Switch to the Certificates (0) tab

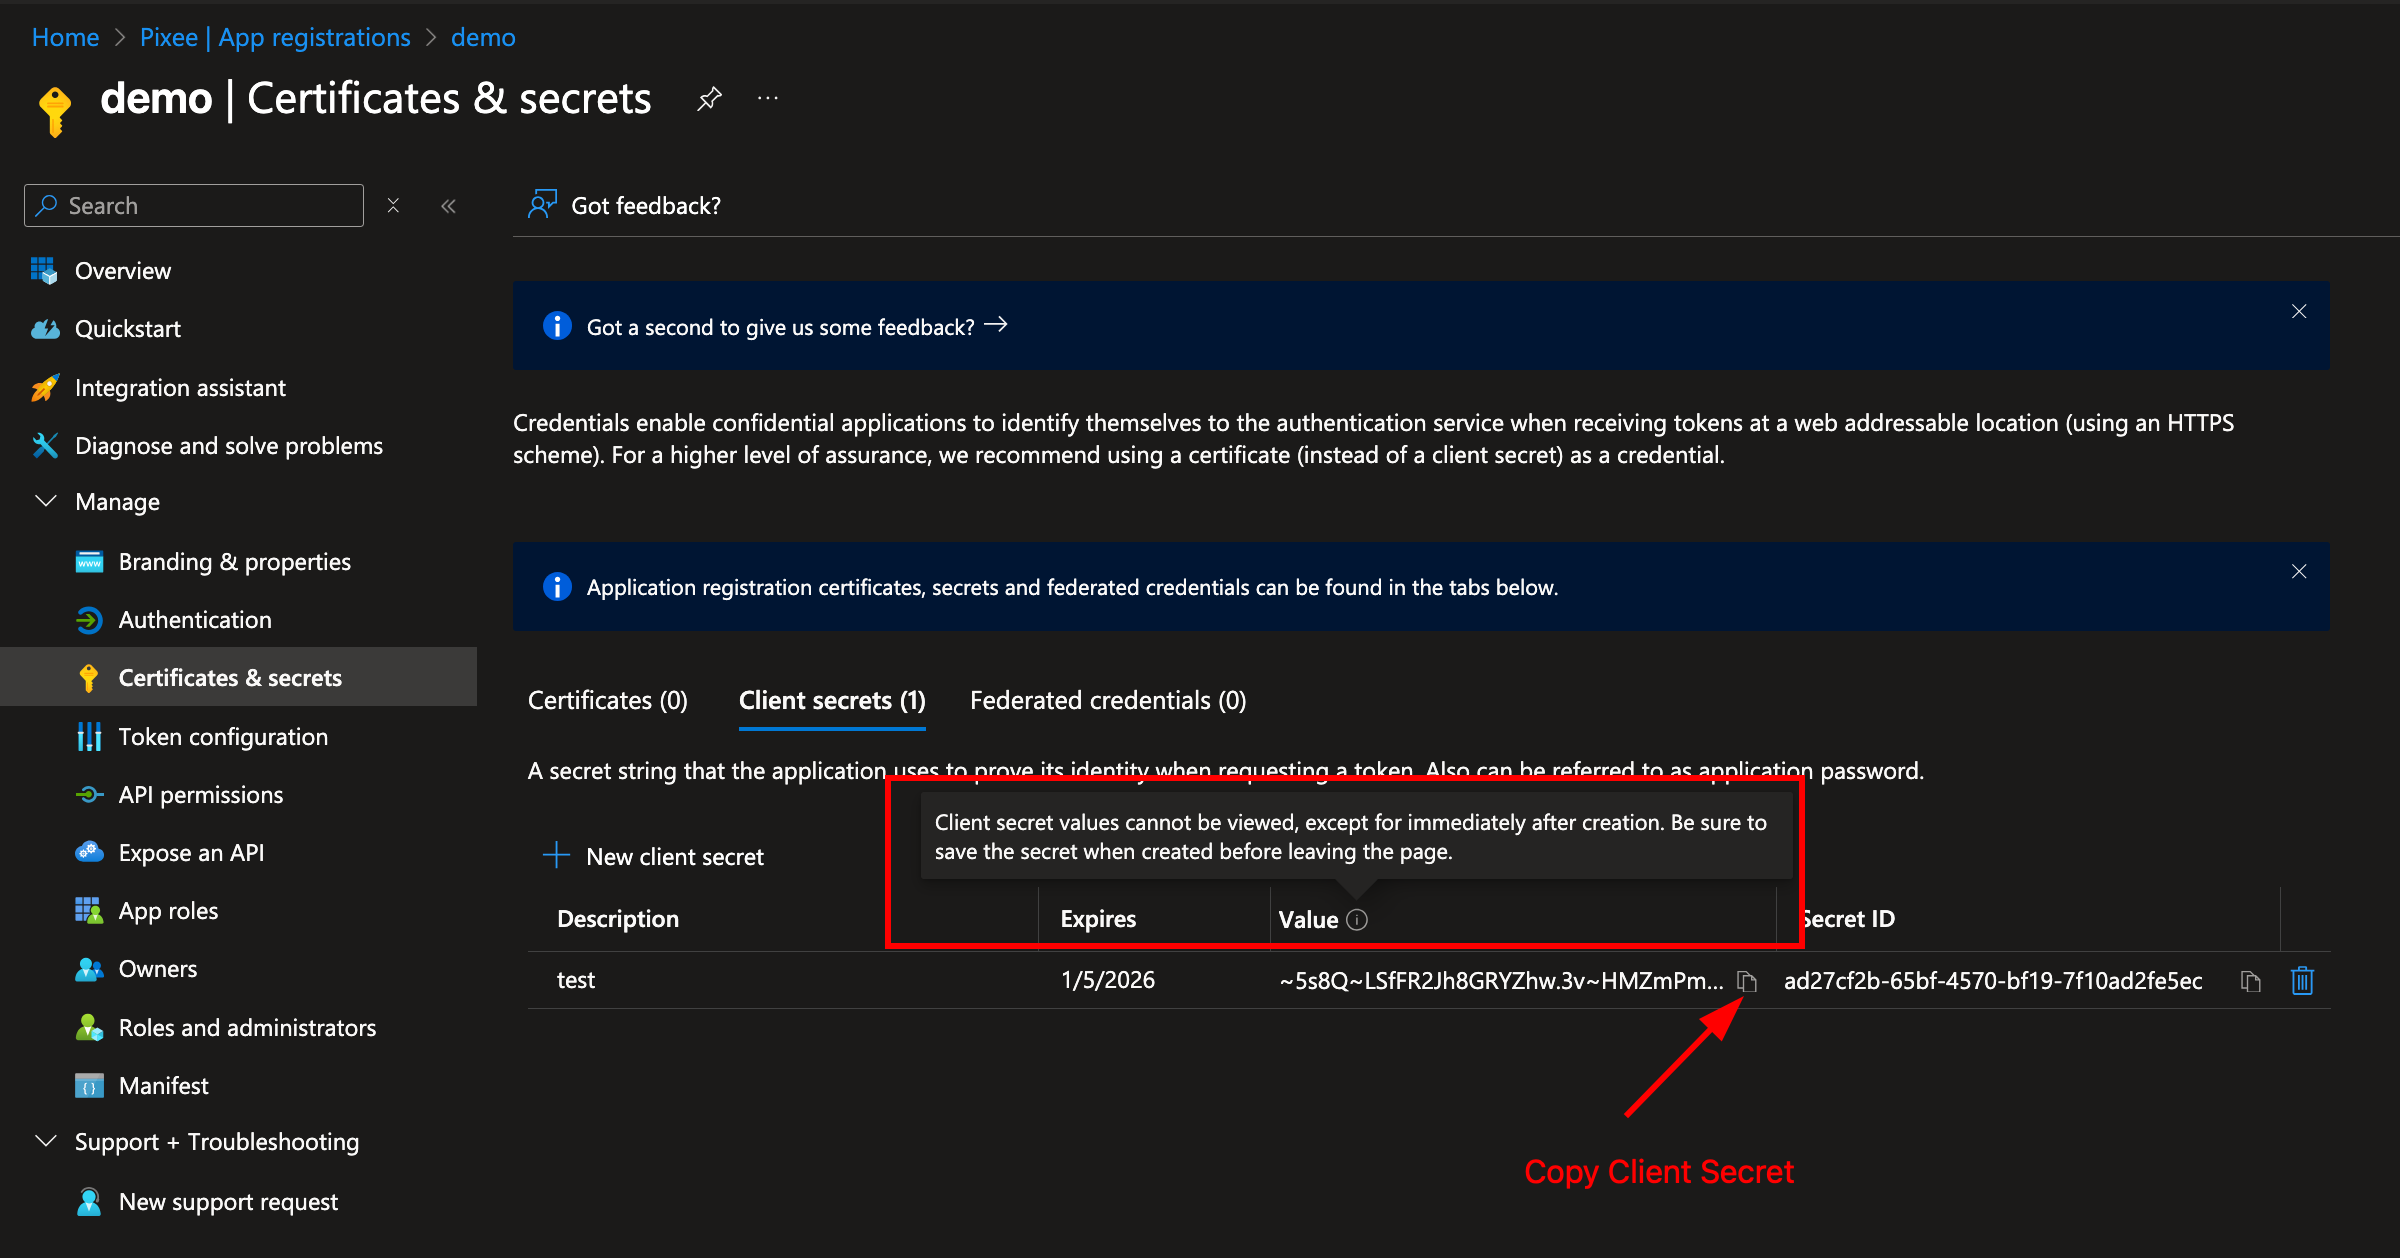[x=608, y=700]
